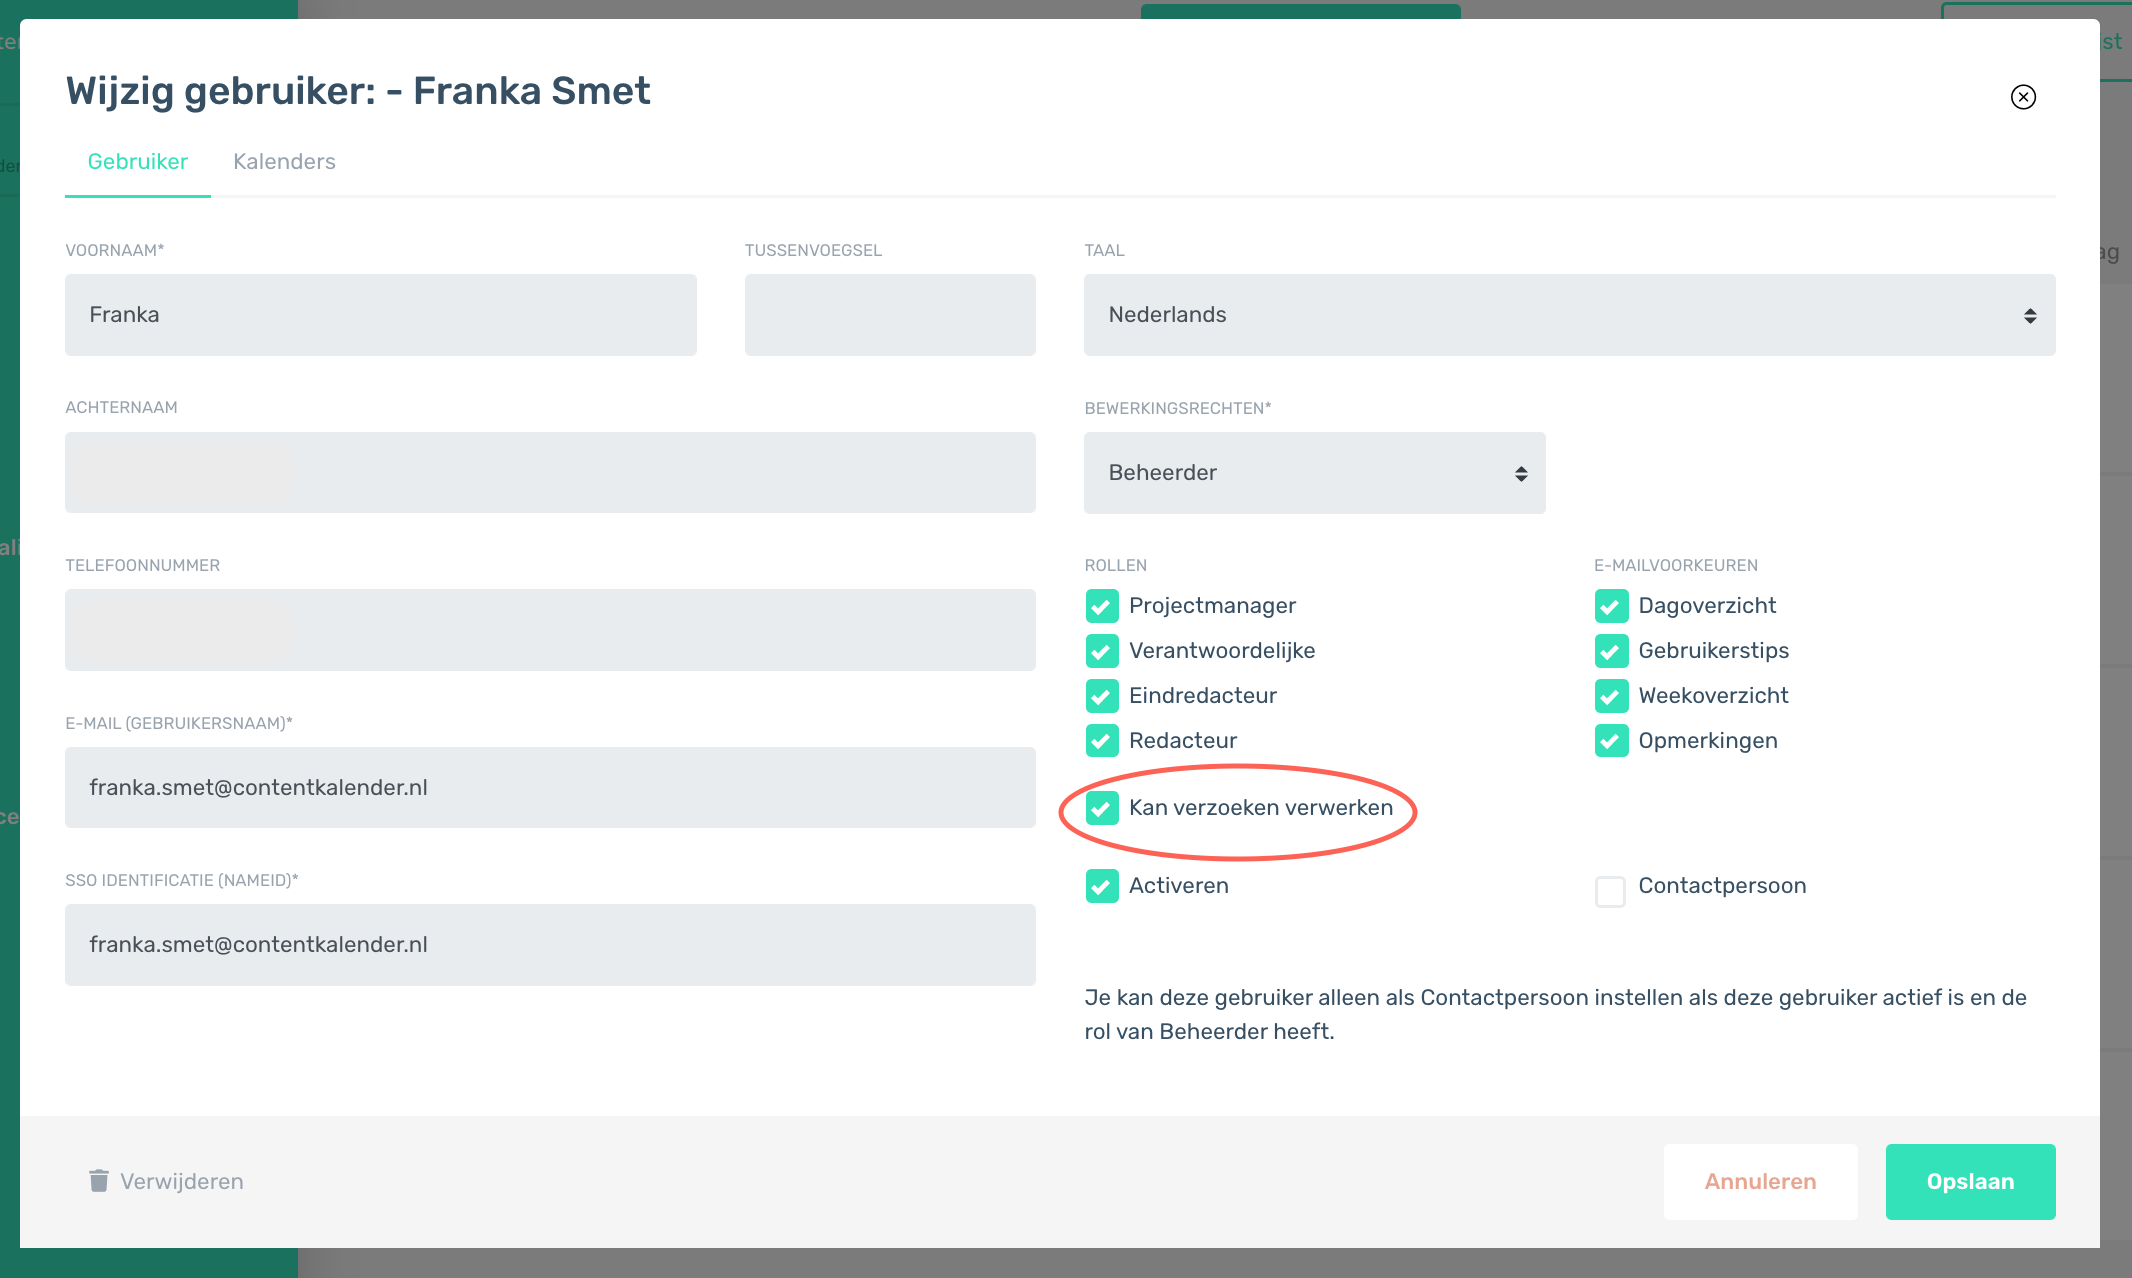This screenshot has height=1278, width=2132.
Task: Click the Annuleren button
Action: (1760, 1181)
